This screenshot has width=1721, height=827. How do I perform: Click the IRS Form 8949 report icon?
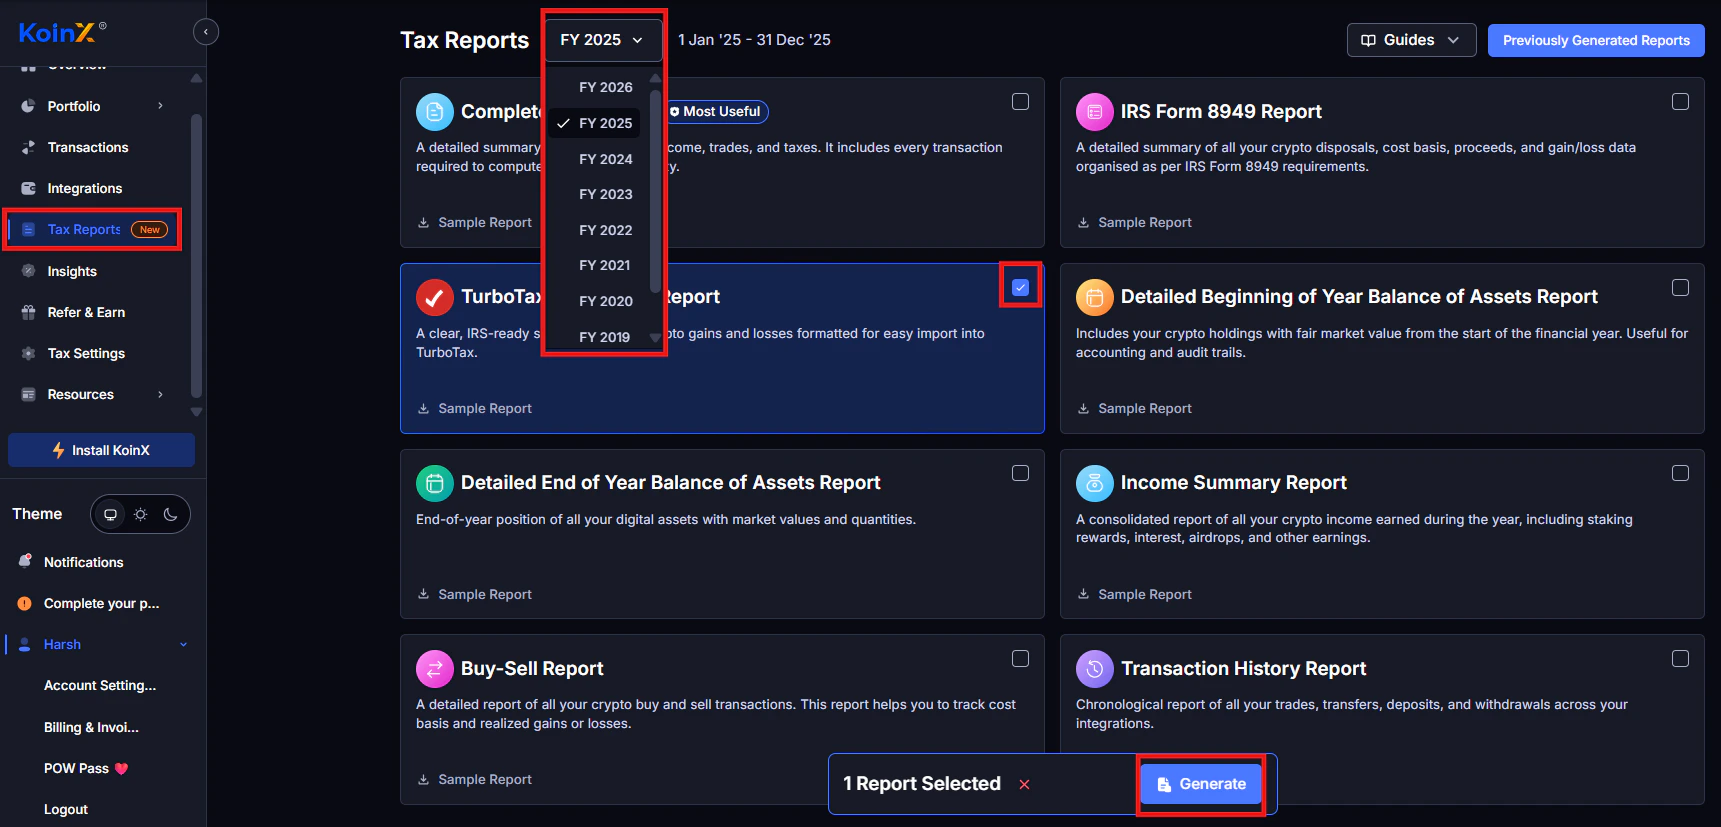(1094, 112)
